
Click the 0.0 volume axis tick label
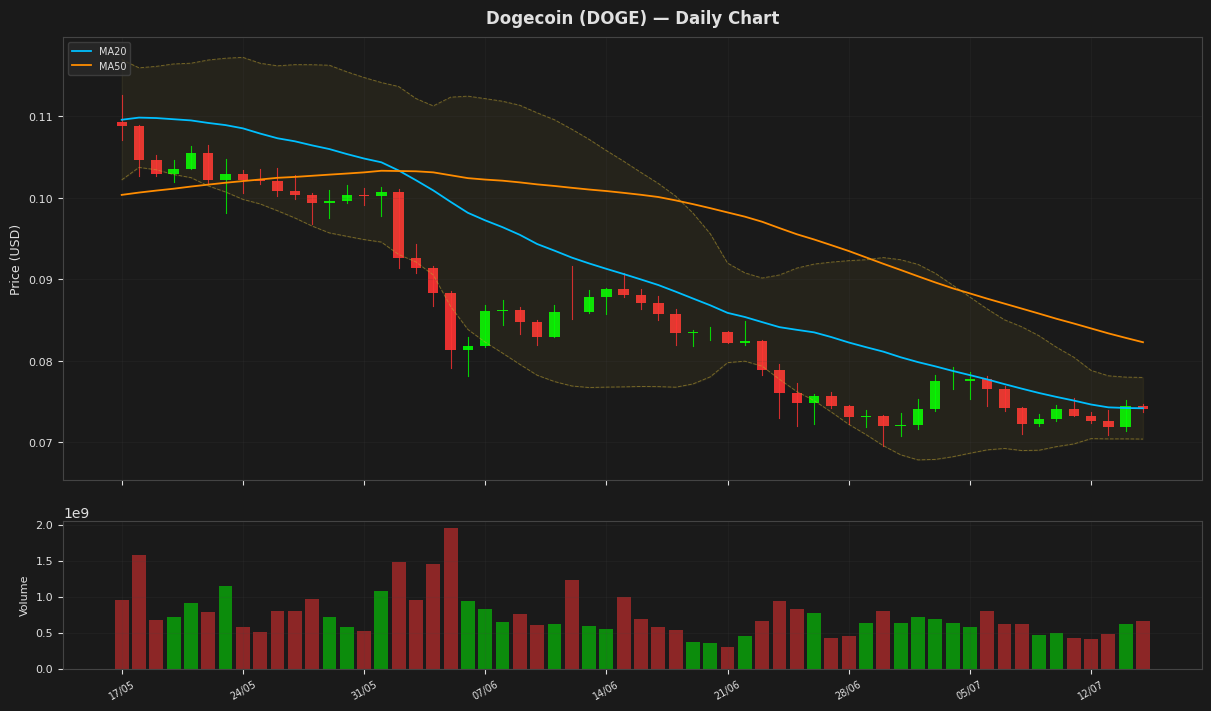click(45, 670)
